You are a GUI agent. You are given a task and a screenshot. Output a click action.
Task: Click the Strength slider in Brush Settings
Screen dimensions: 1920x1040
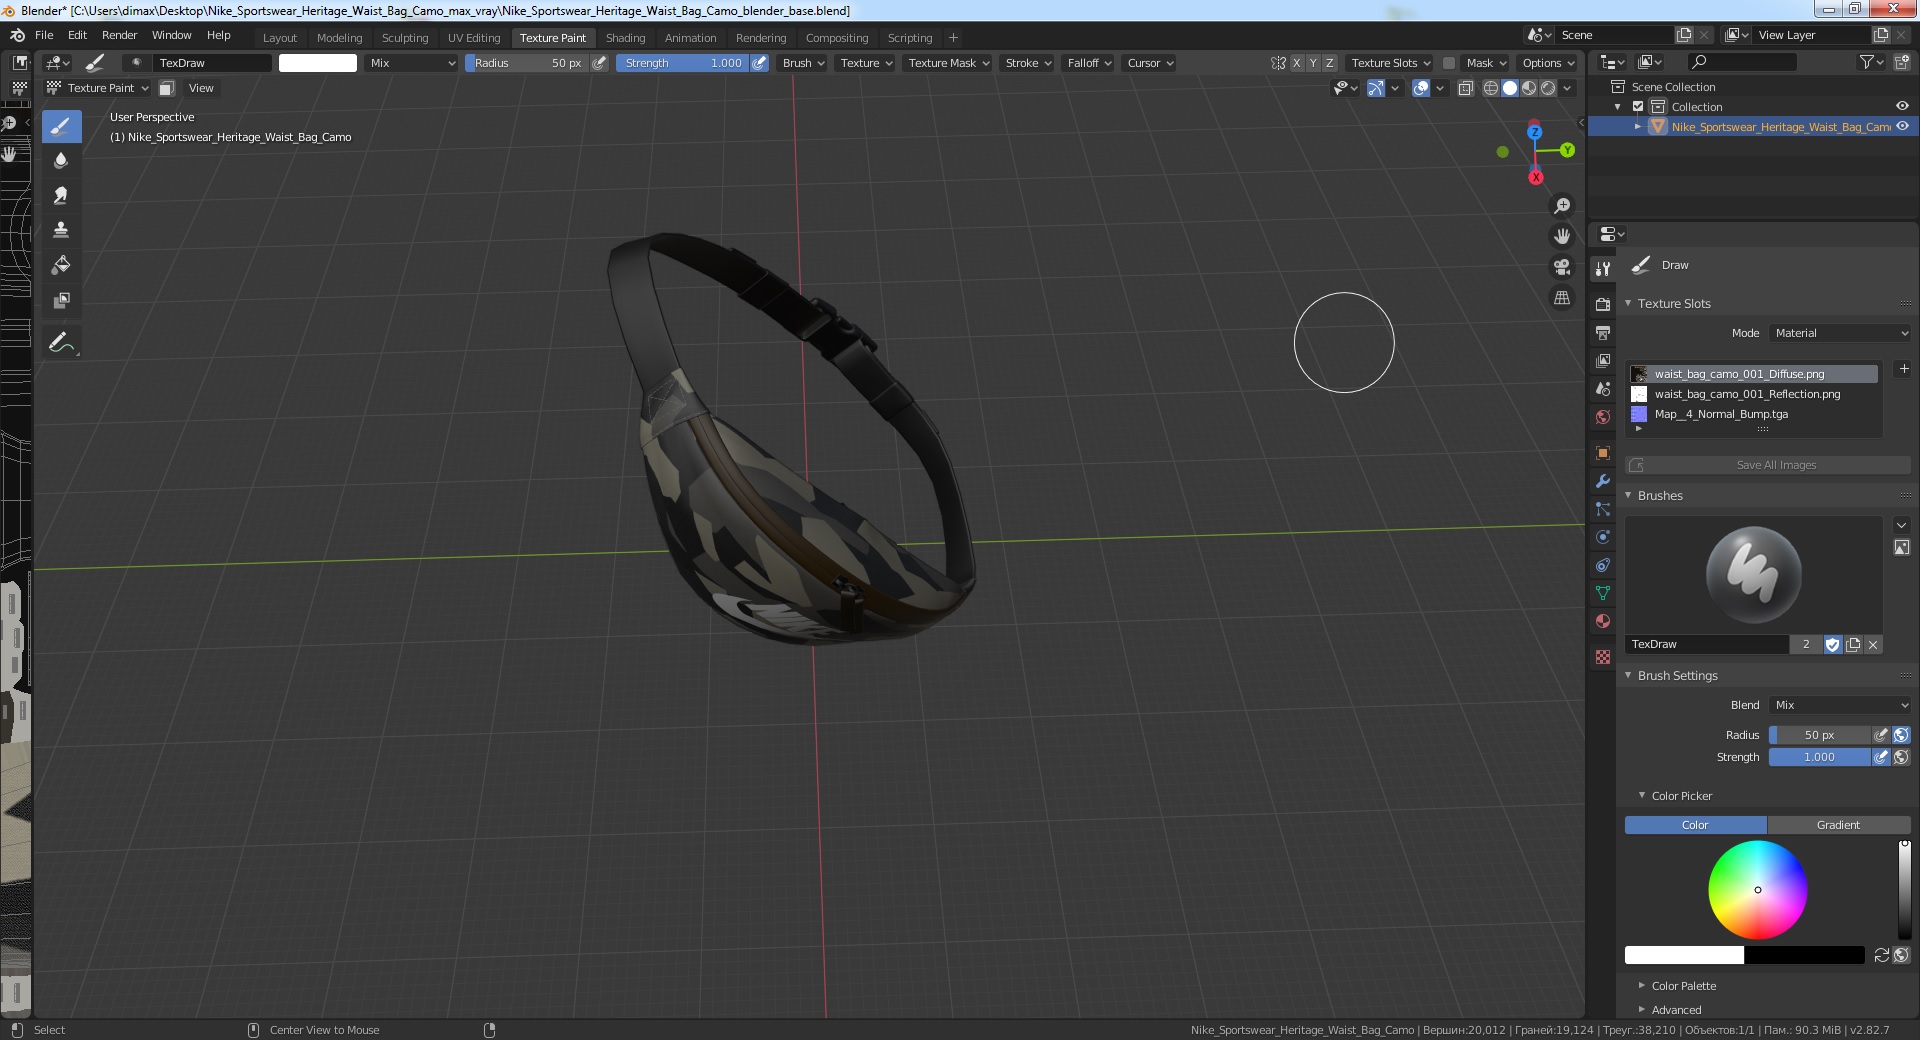(x=1819, y=757)
